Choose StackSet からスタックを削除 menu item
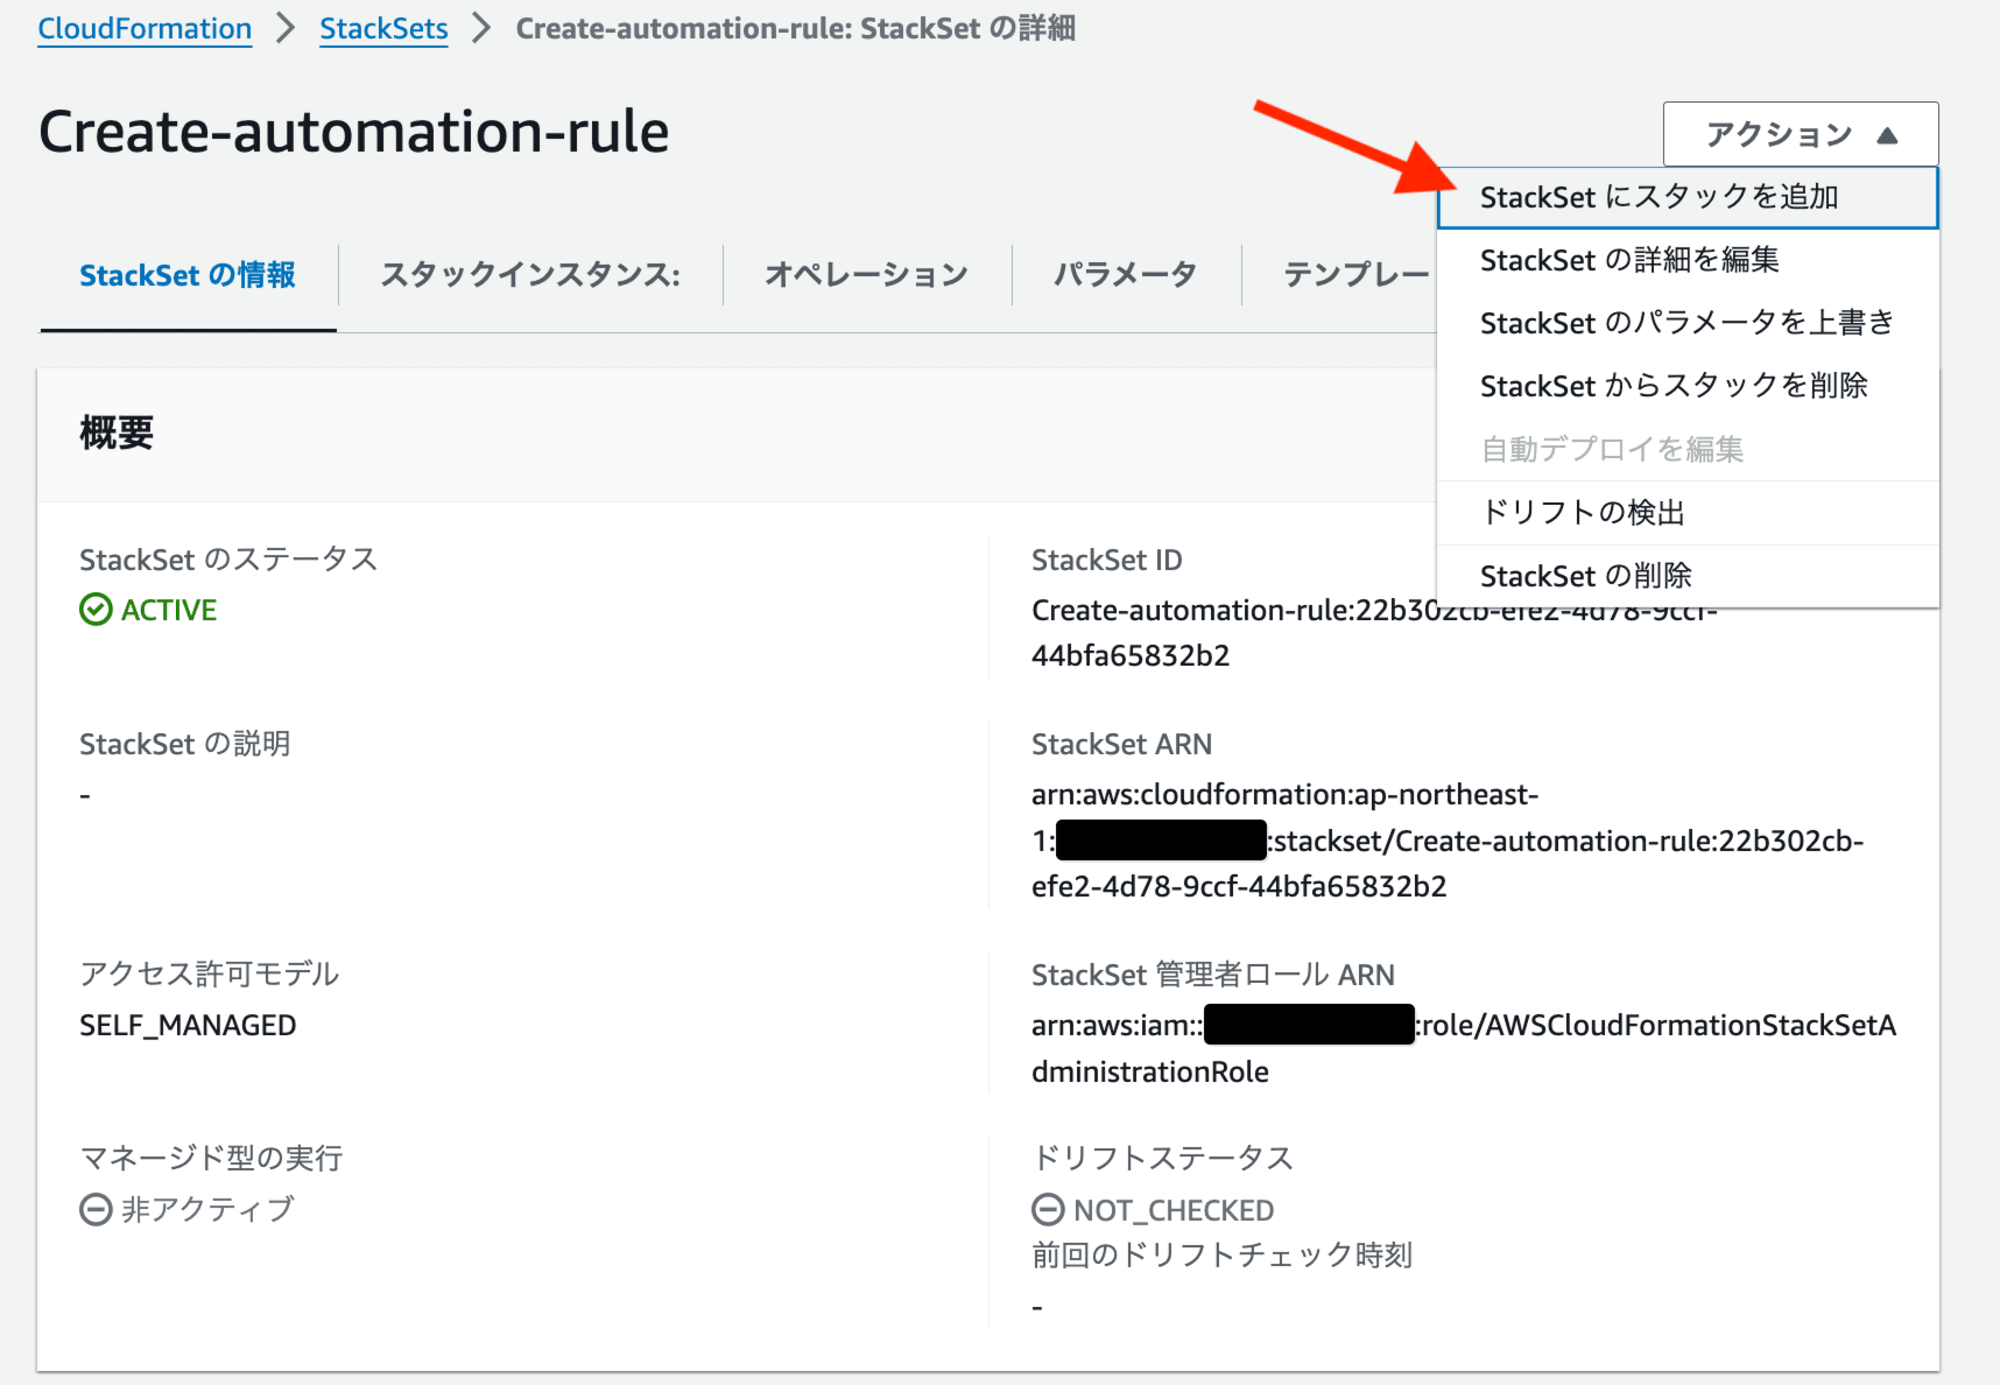The width and height of the screenshot is (2000, 1385). tap(1687, 386)
